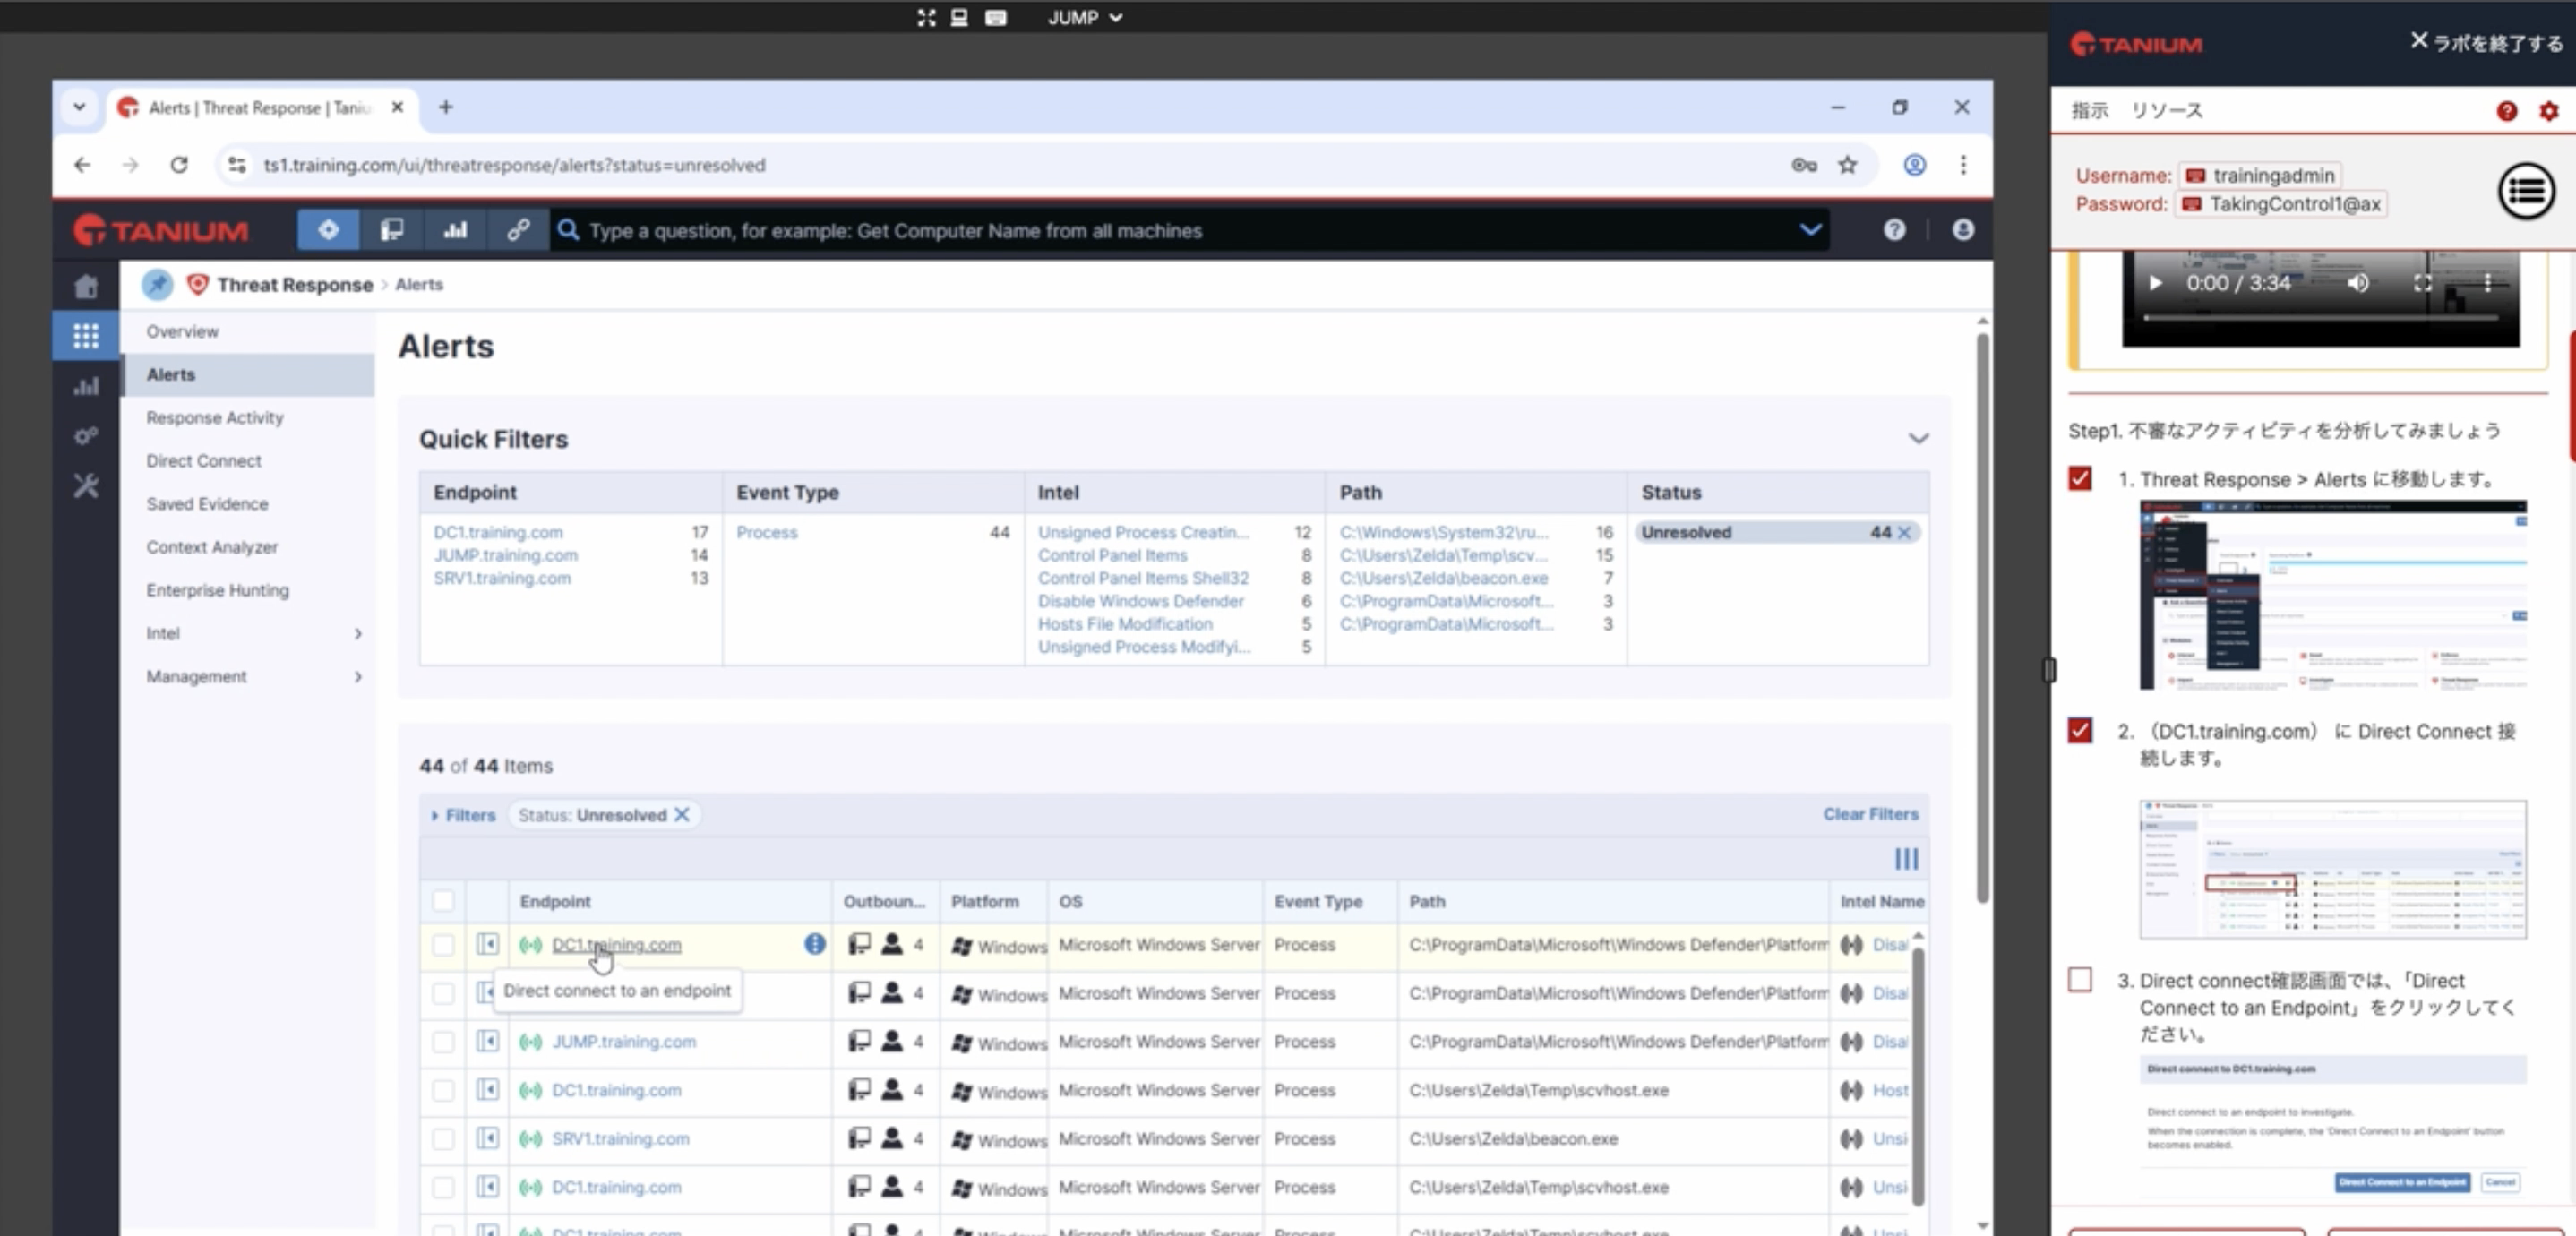Open the modules grid icon in left rail
Image resolution: width=2576 pixels, height=1236 pixels.
coord(86,336)
